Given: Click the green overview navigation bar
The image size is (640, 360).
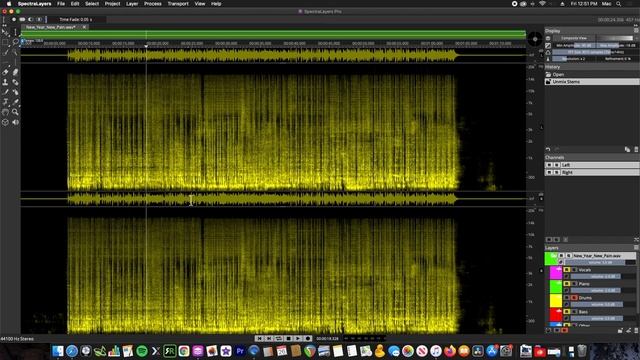Looking at the screenshot, I should (x=273, y=34).
